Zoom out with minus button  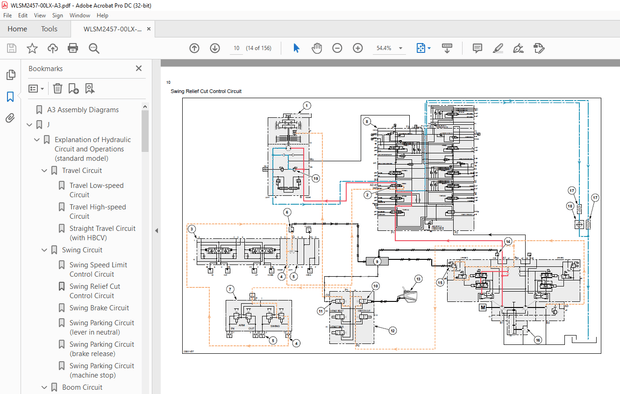click(337, 48)
